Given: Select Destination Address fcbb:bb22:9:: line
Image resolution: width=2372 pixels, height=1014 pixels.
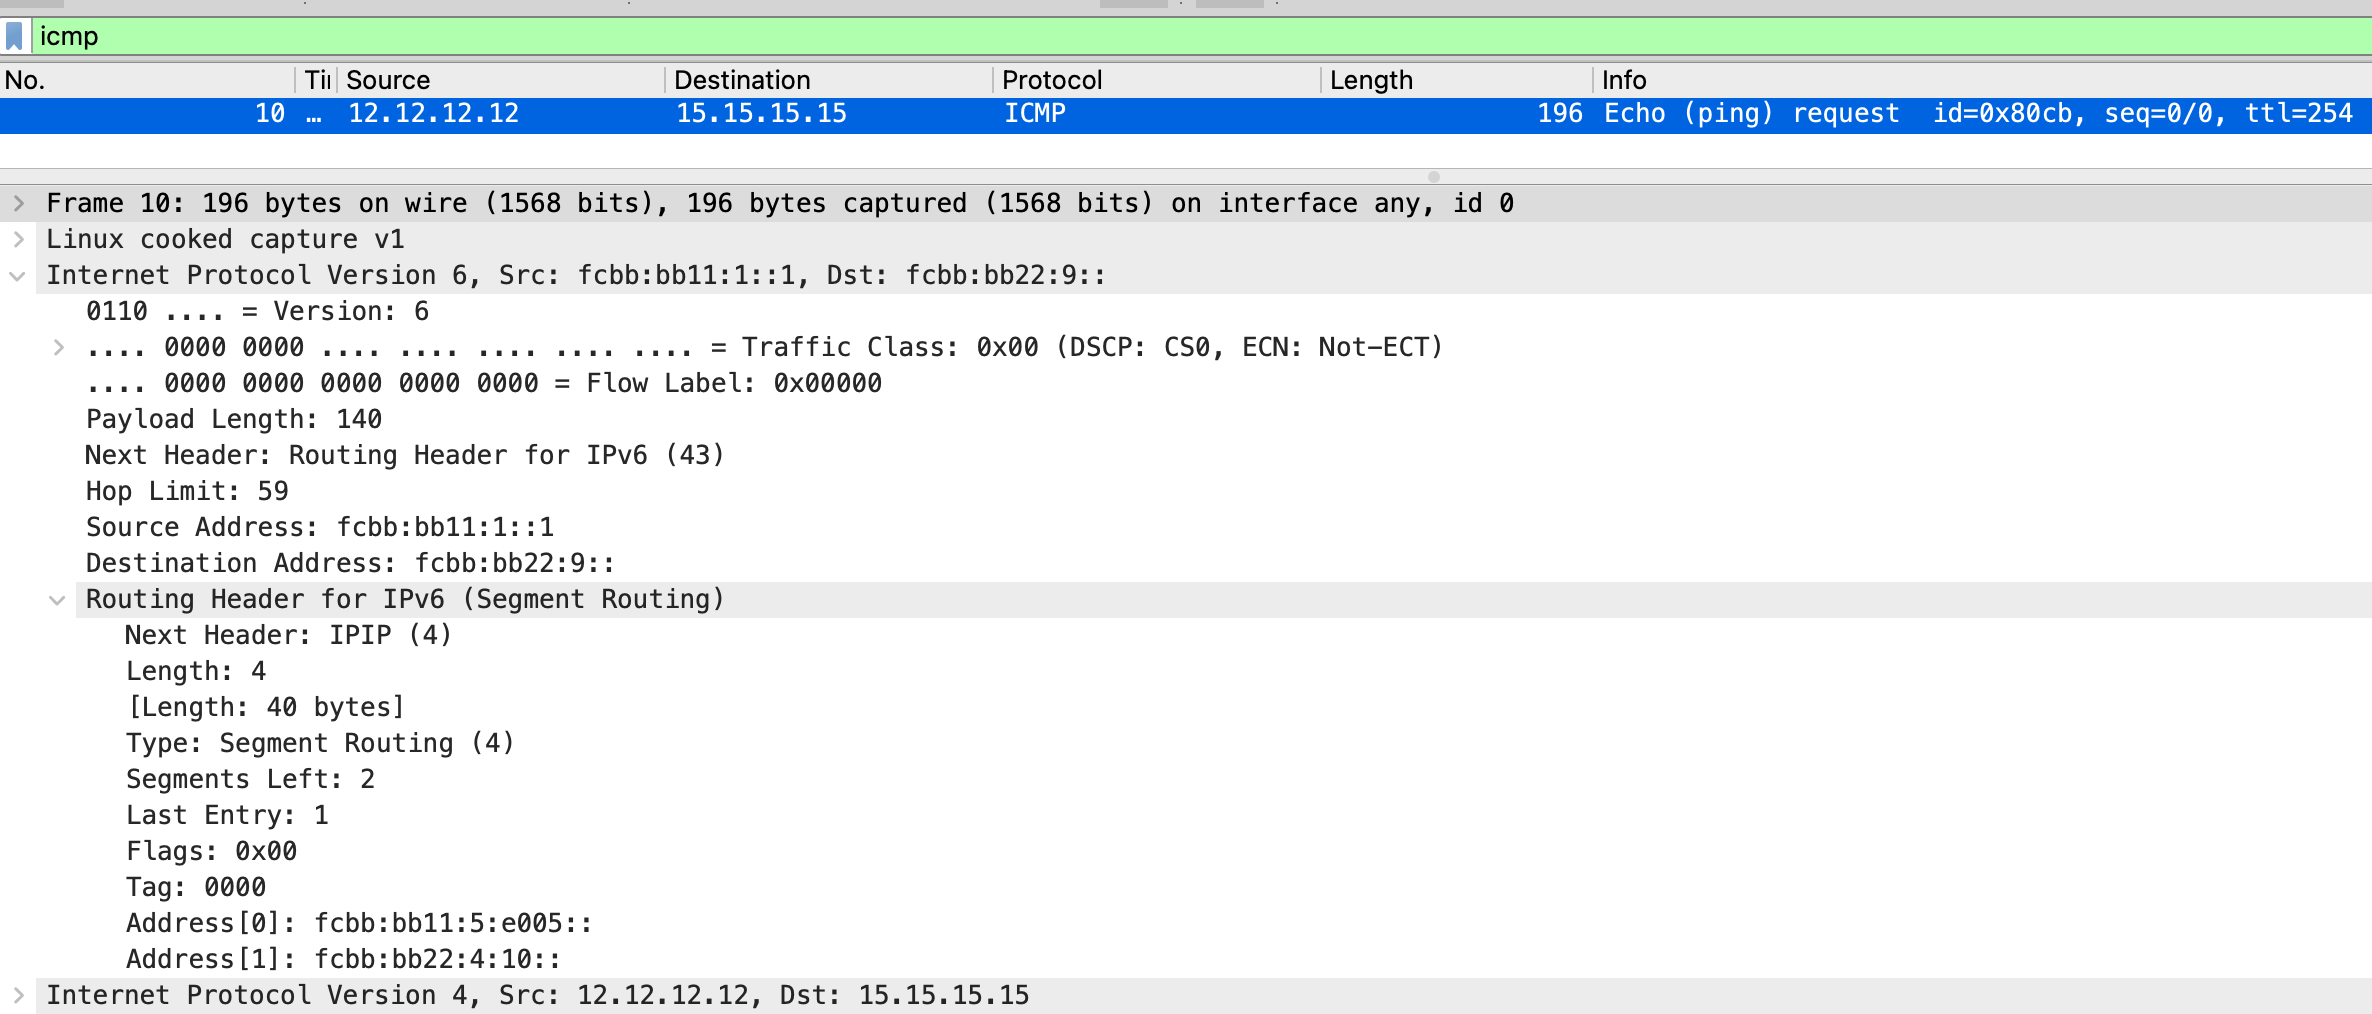Looking at the screenshot, I should (x=351, y=564).
